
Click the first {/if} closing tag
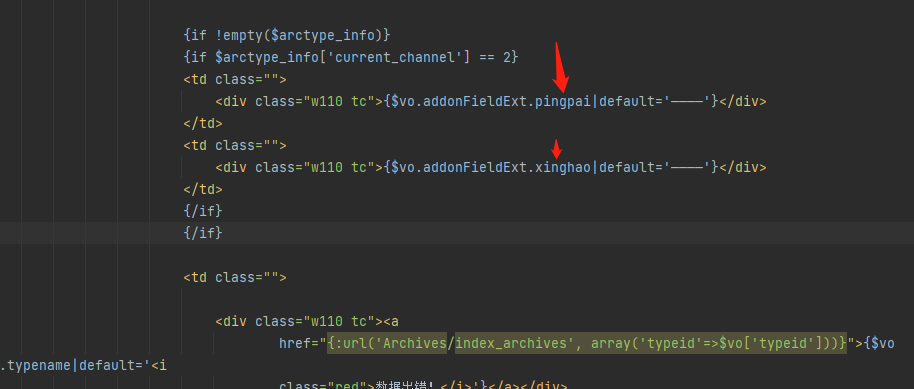pos(203,211)
